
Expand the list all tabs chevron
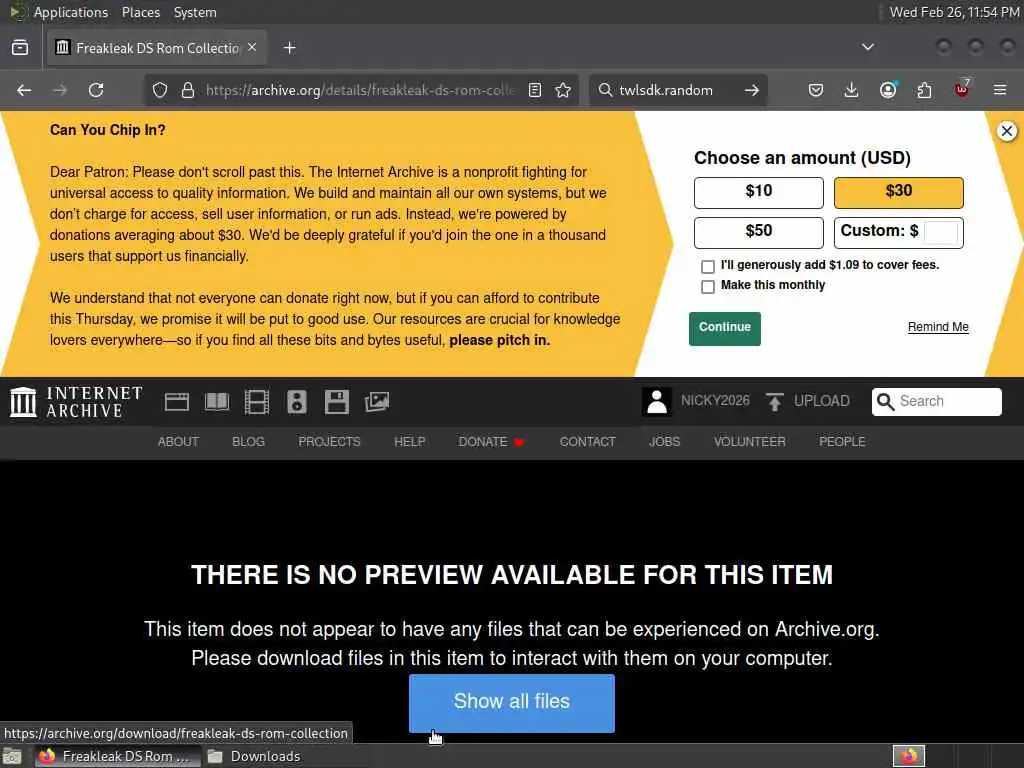click(868, 47)
